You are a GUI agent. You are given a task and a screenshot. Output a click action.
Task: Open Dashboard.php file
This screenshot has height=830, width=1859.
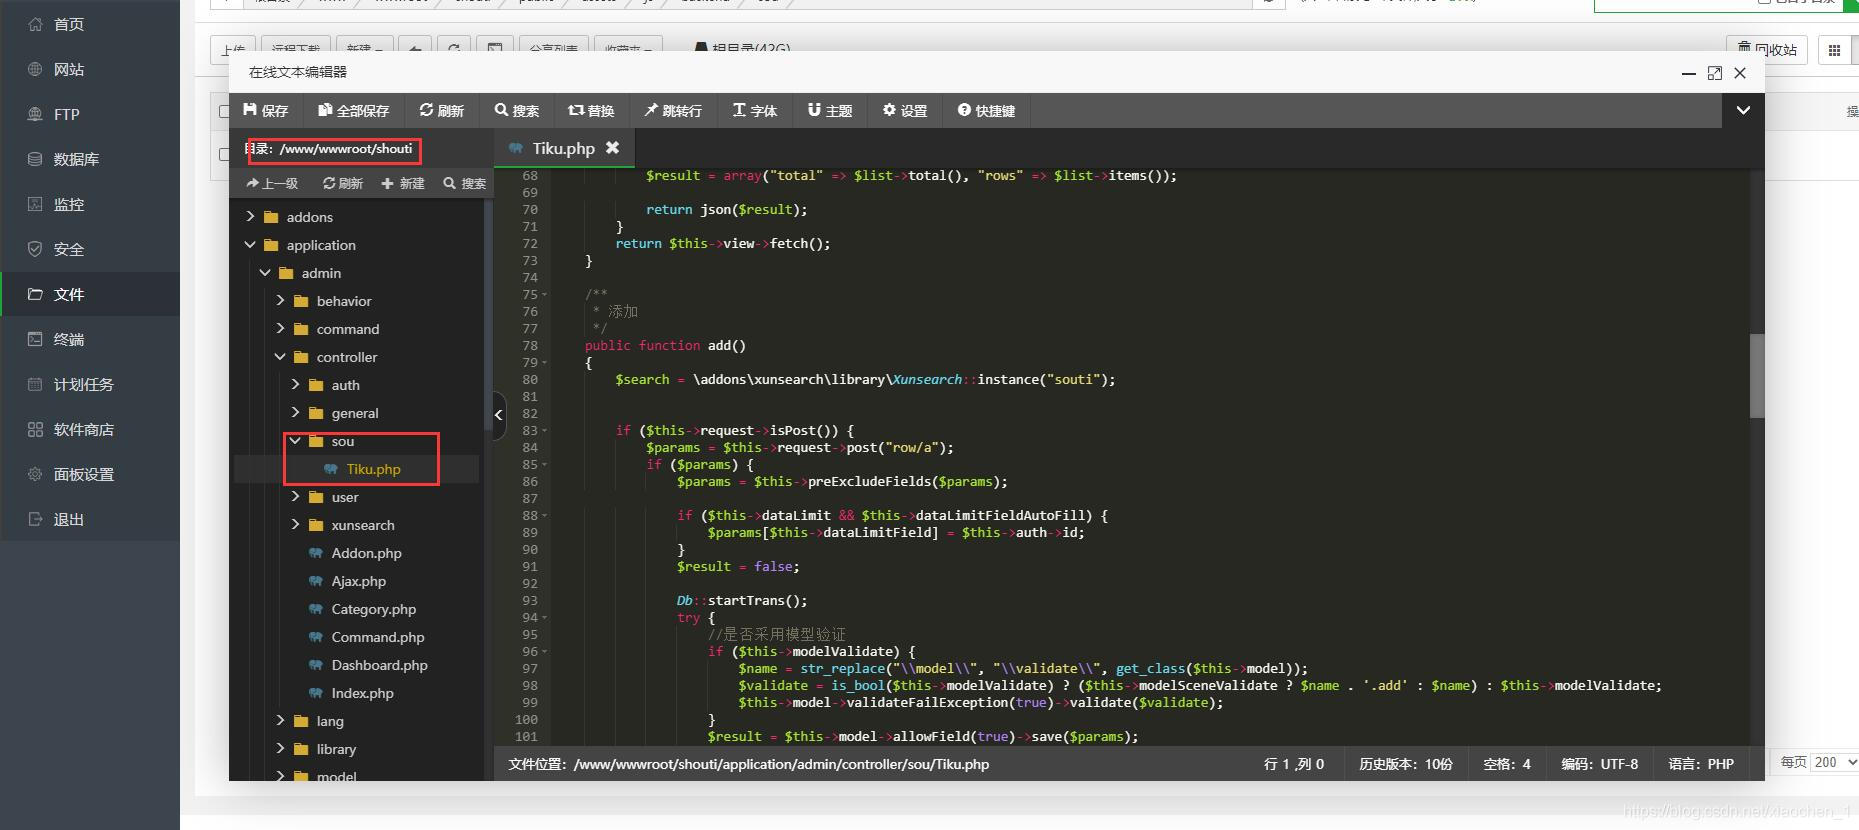click(379, 665)
